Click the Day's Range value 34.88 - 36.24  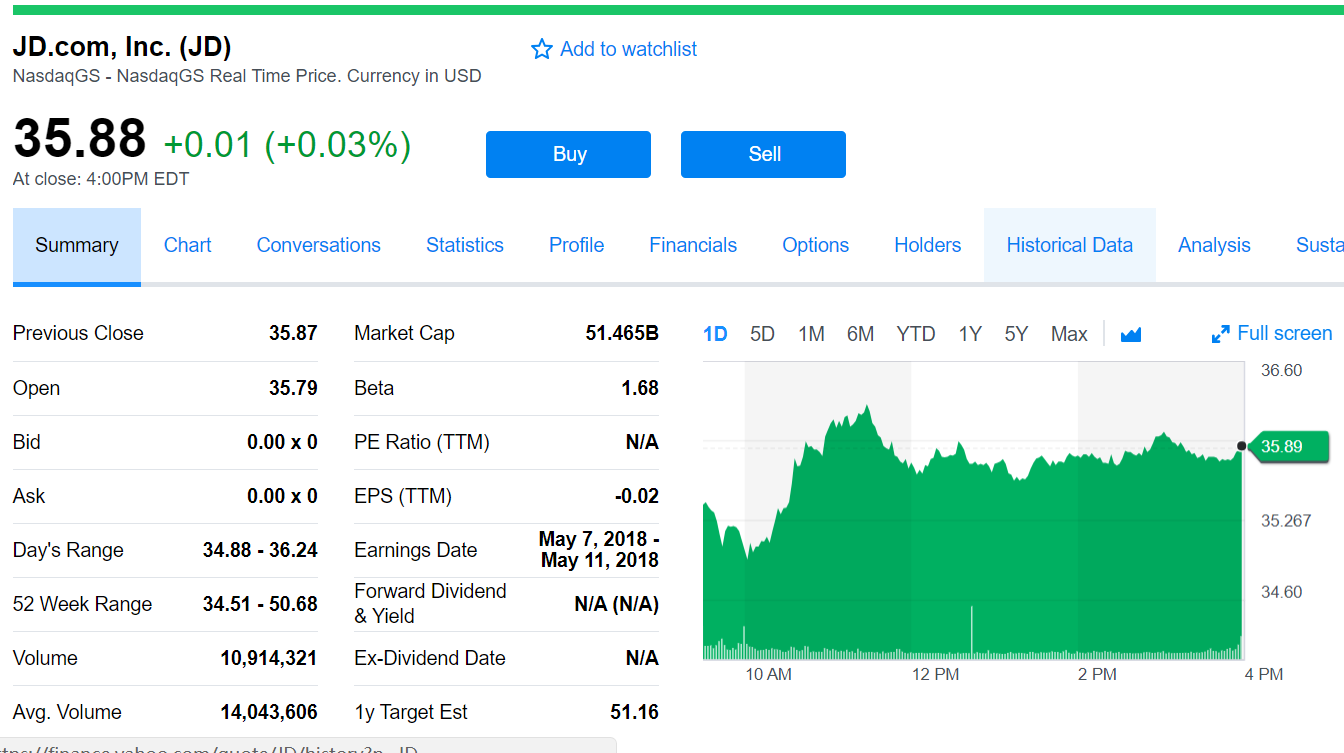click(260, 550)
